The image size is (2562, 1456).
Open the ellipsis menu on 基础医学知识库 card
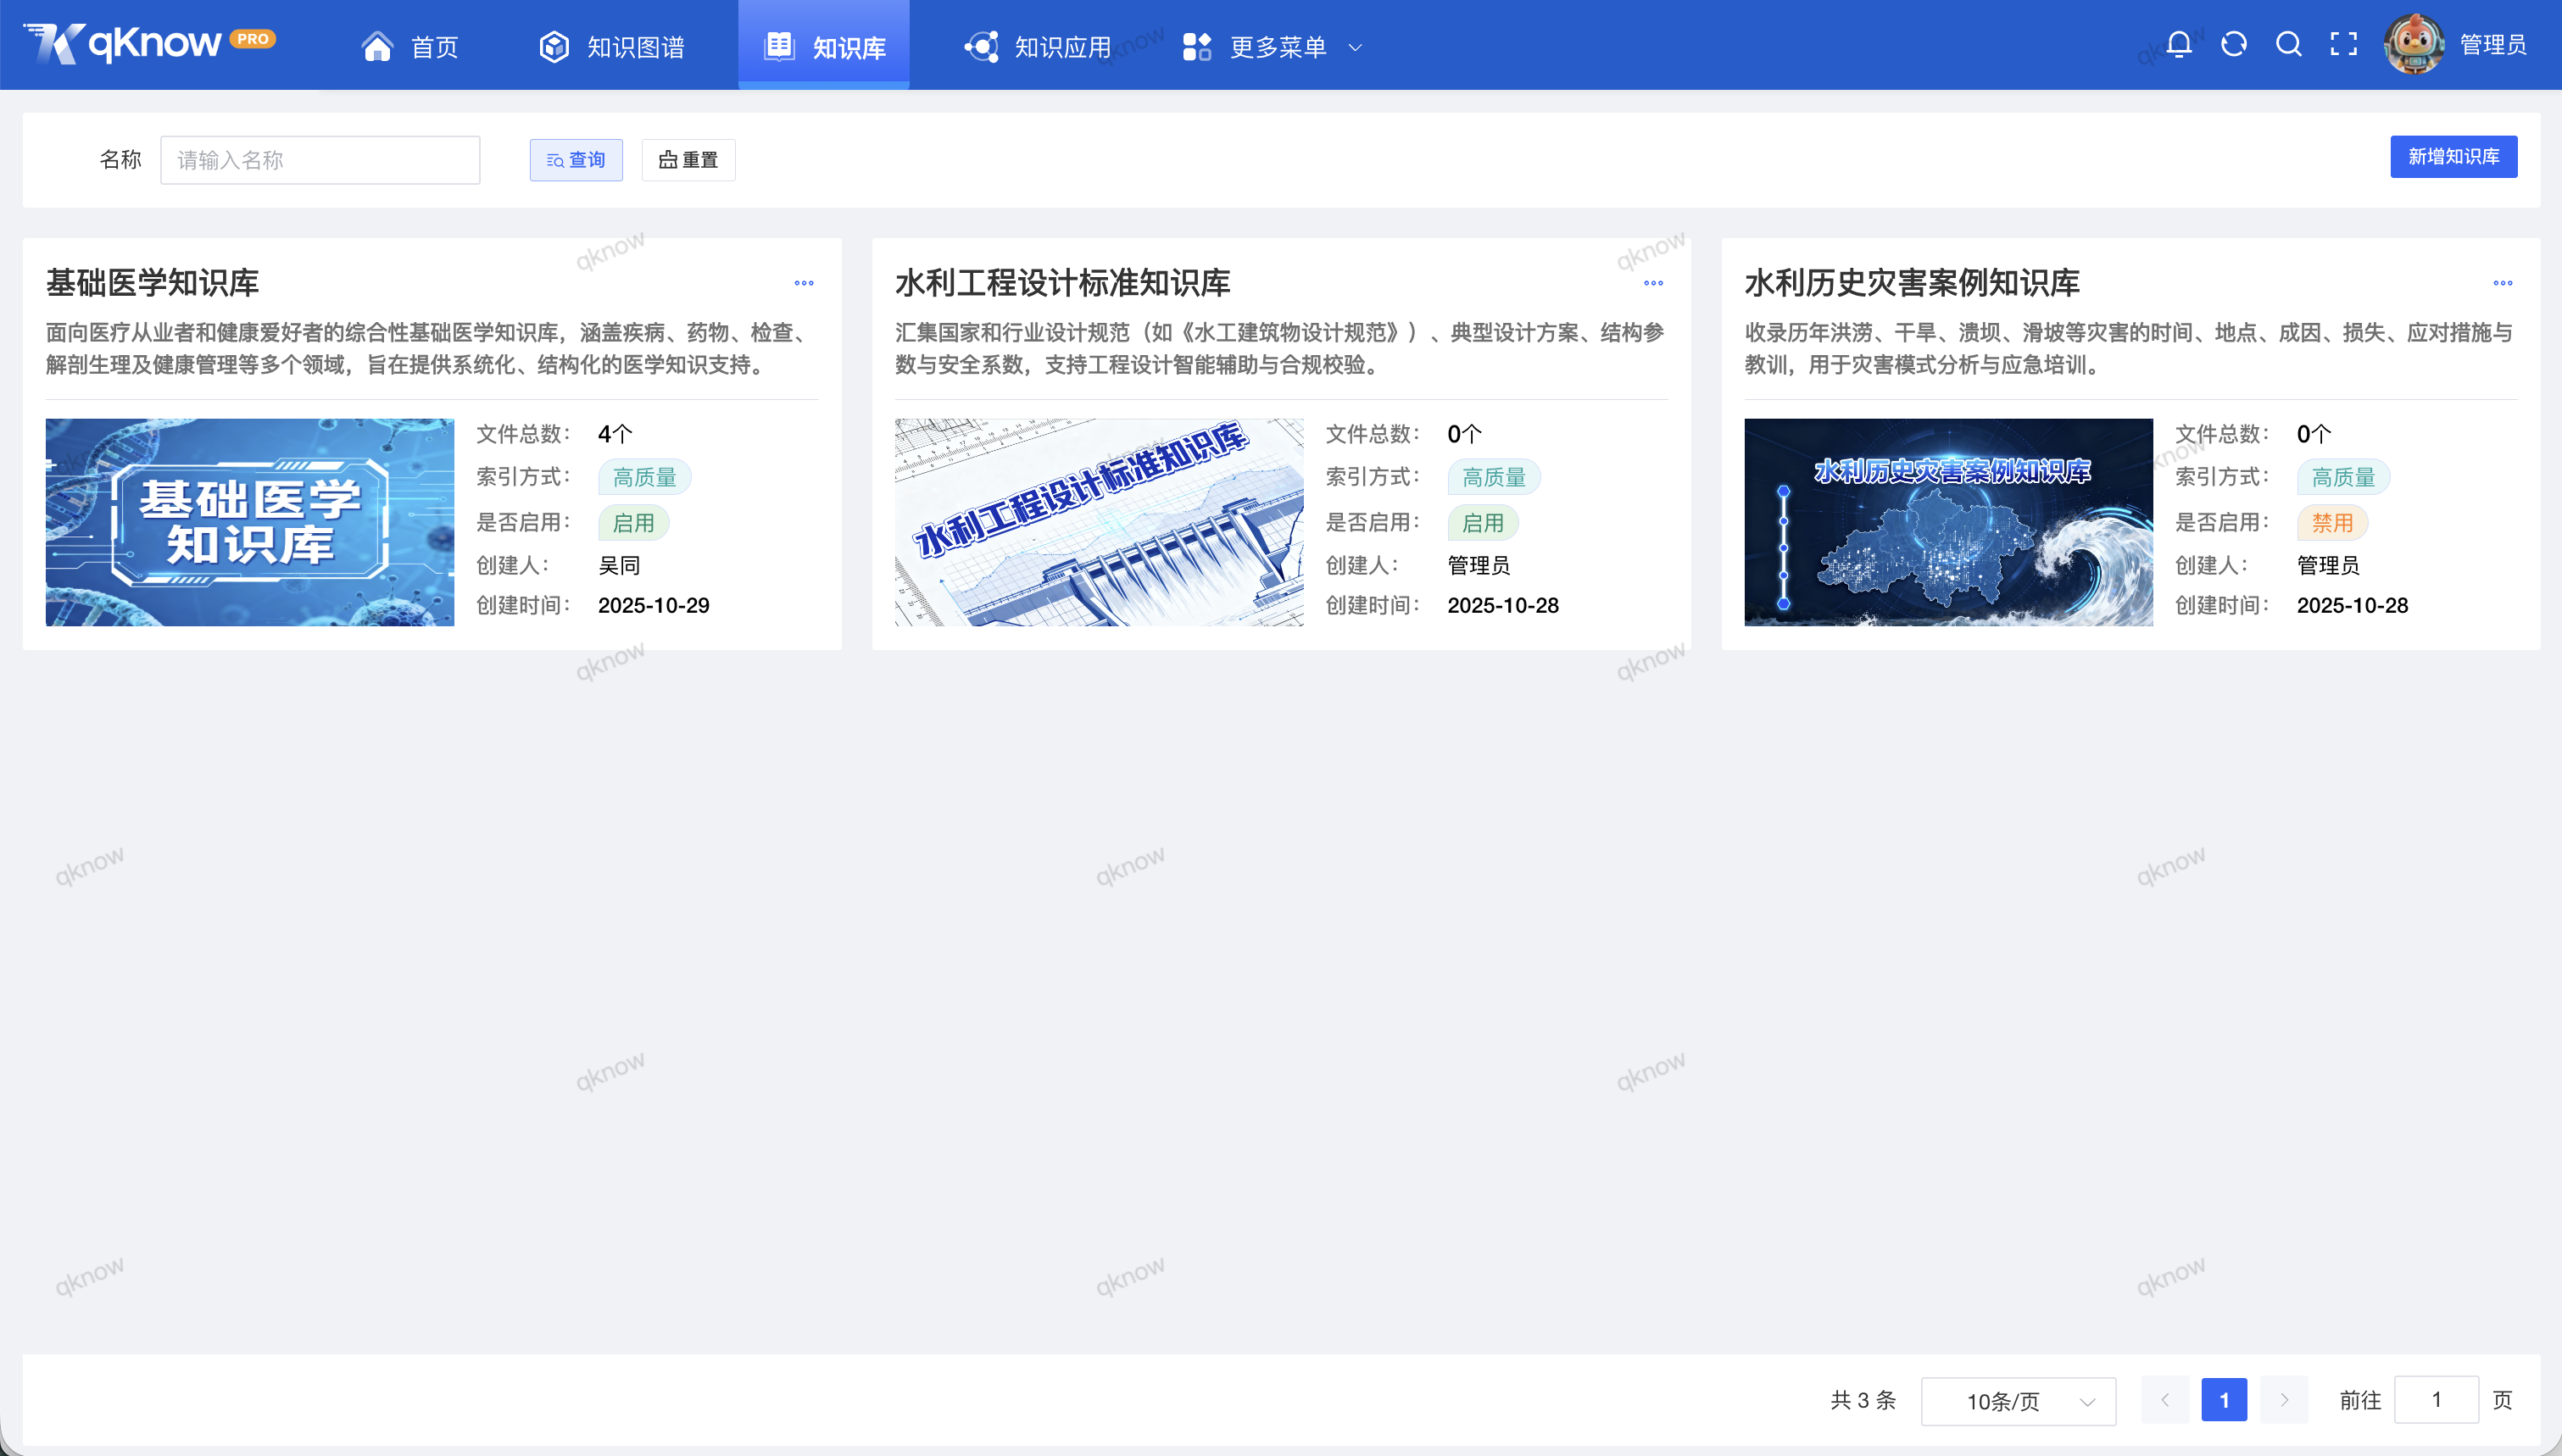click(x=804, y=283)
